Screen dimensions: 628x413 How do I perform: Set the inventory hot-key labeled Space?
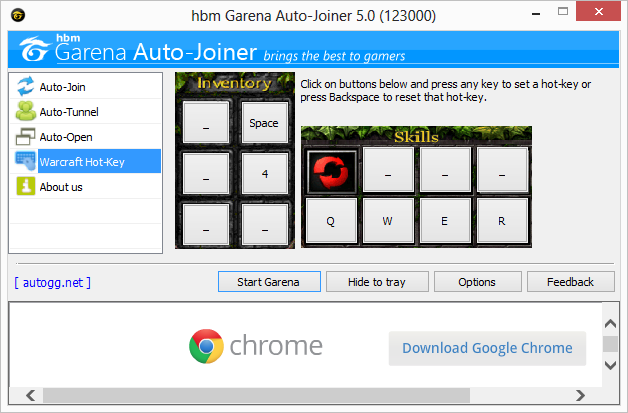point(265,122)
